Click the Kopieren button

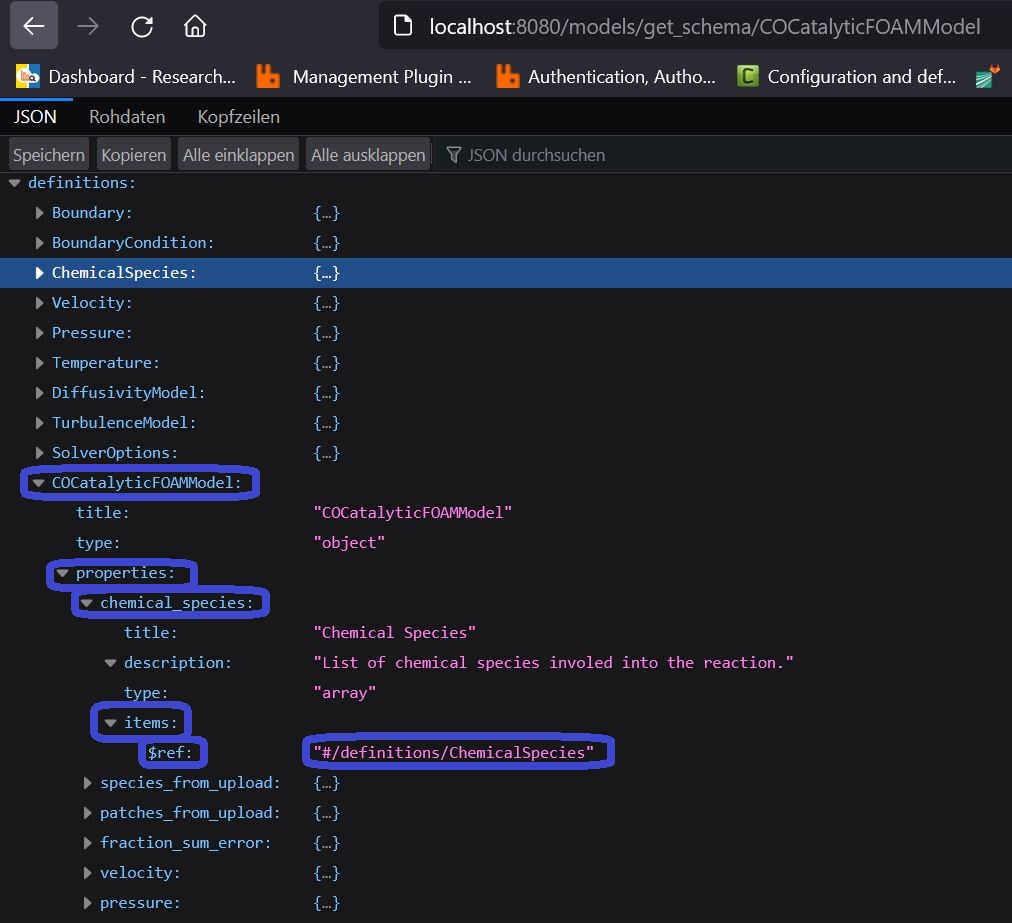click(x=134, y=155)
